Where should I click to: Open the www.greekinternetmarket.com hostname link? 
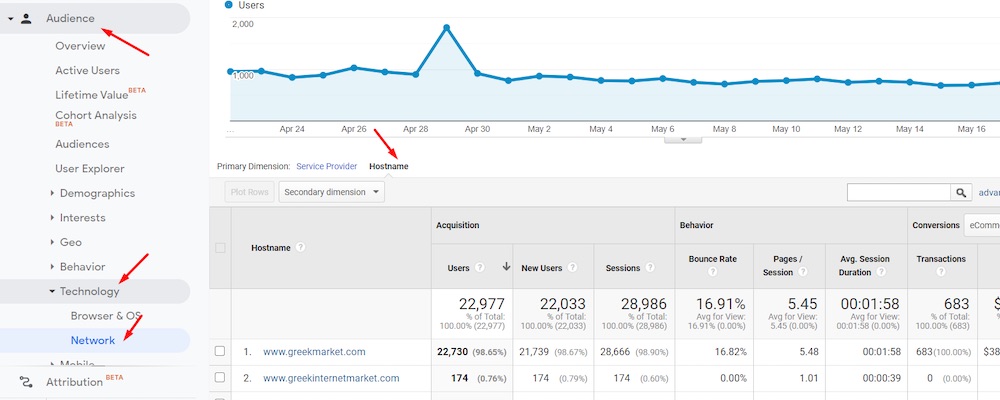pos(331,378)
